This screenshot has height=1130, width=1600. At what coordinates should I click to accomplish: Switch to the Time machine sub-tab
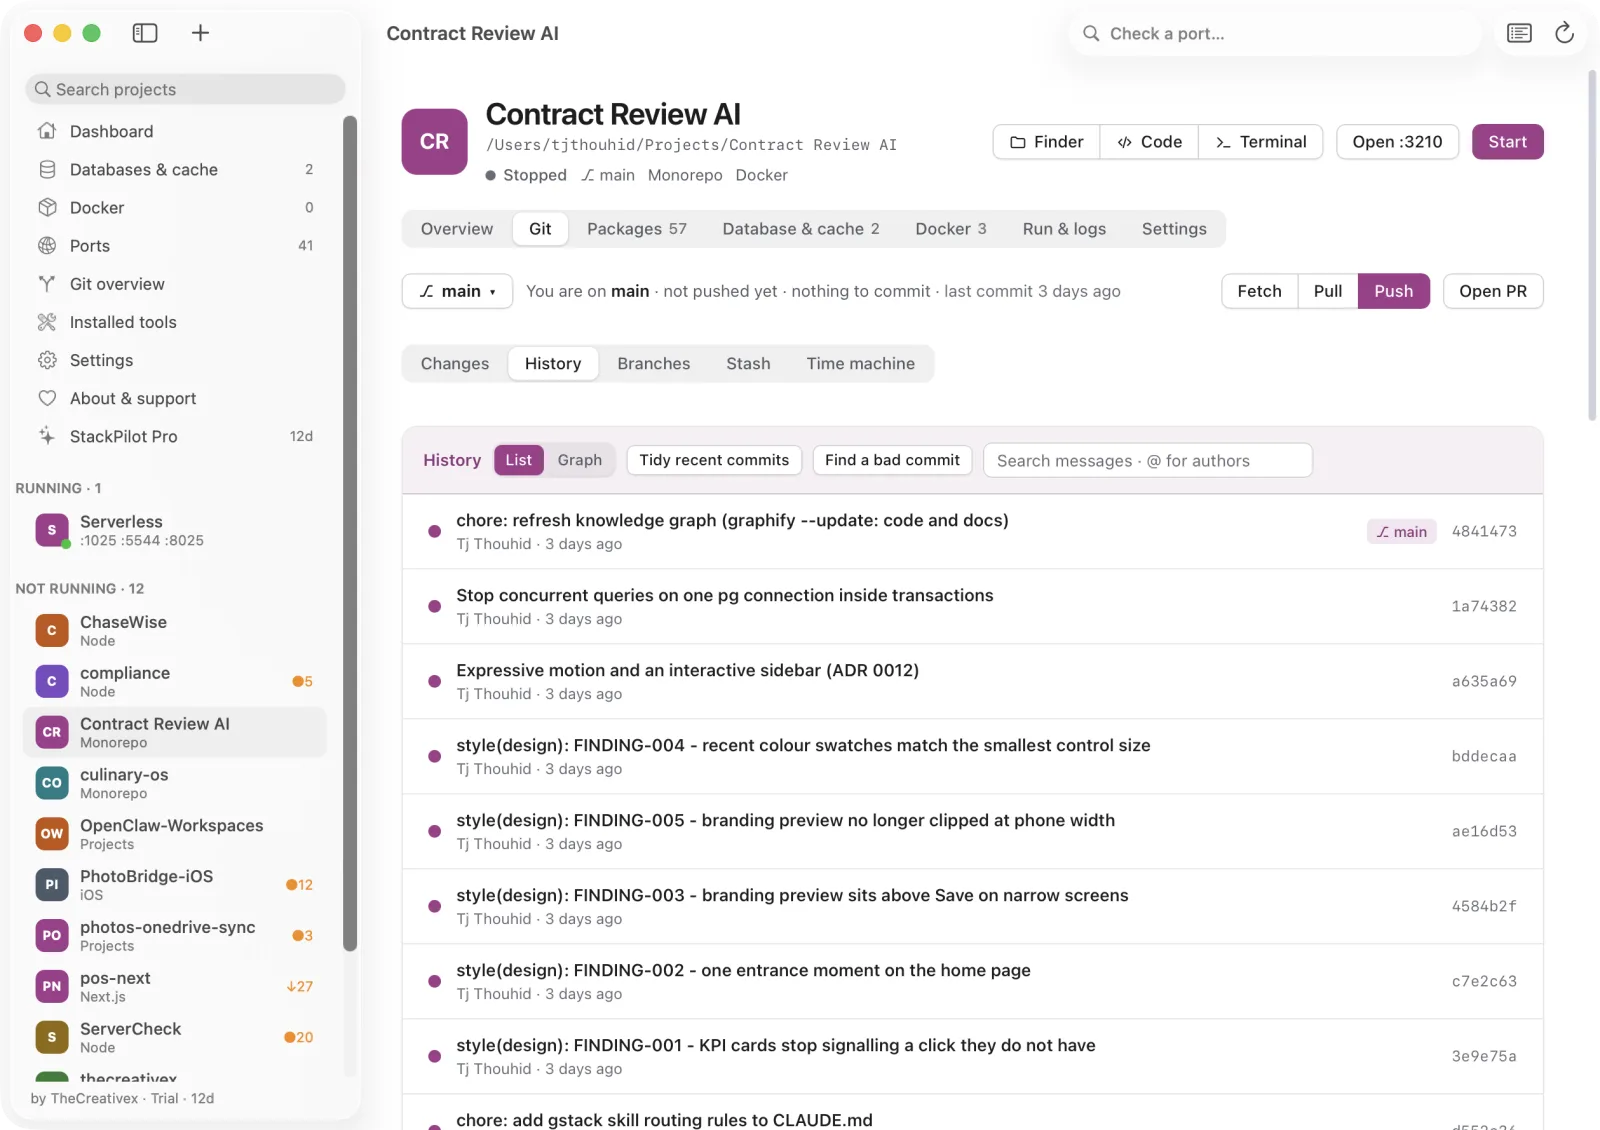click(861, 364)
